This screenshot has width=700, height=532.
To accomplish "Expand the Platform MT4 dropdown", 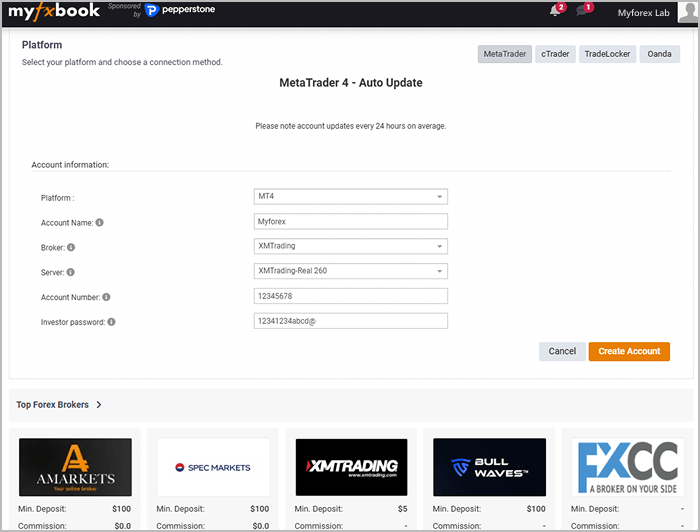I will point(350,196).
